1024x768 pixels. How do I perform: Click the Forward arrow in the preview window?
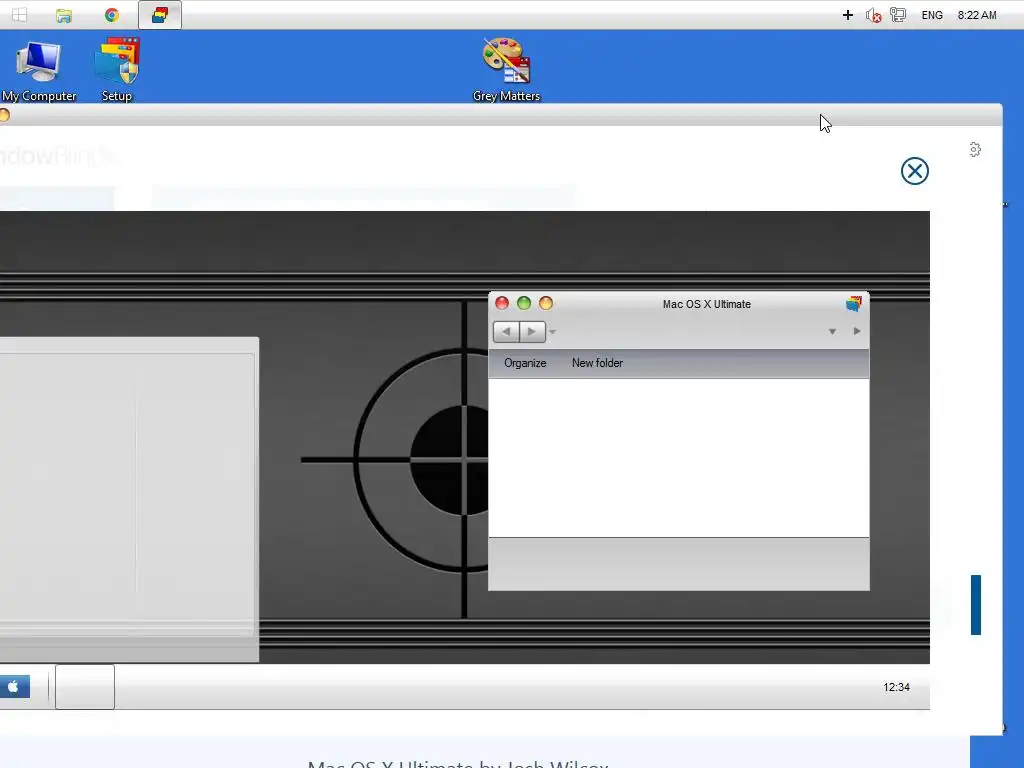click(x=532, y=332)
